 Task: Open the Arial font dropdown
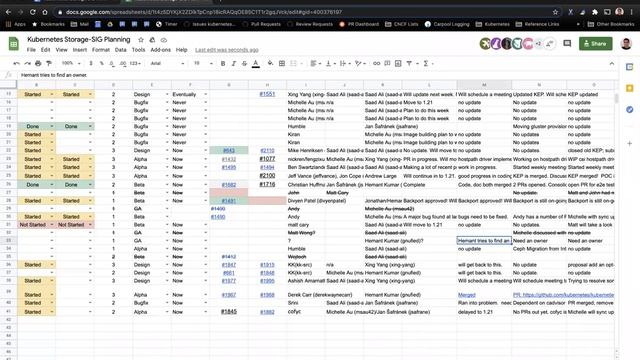coord(167,63)
